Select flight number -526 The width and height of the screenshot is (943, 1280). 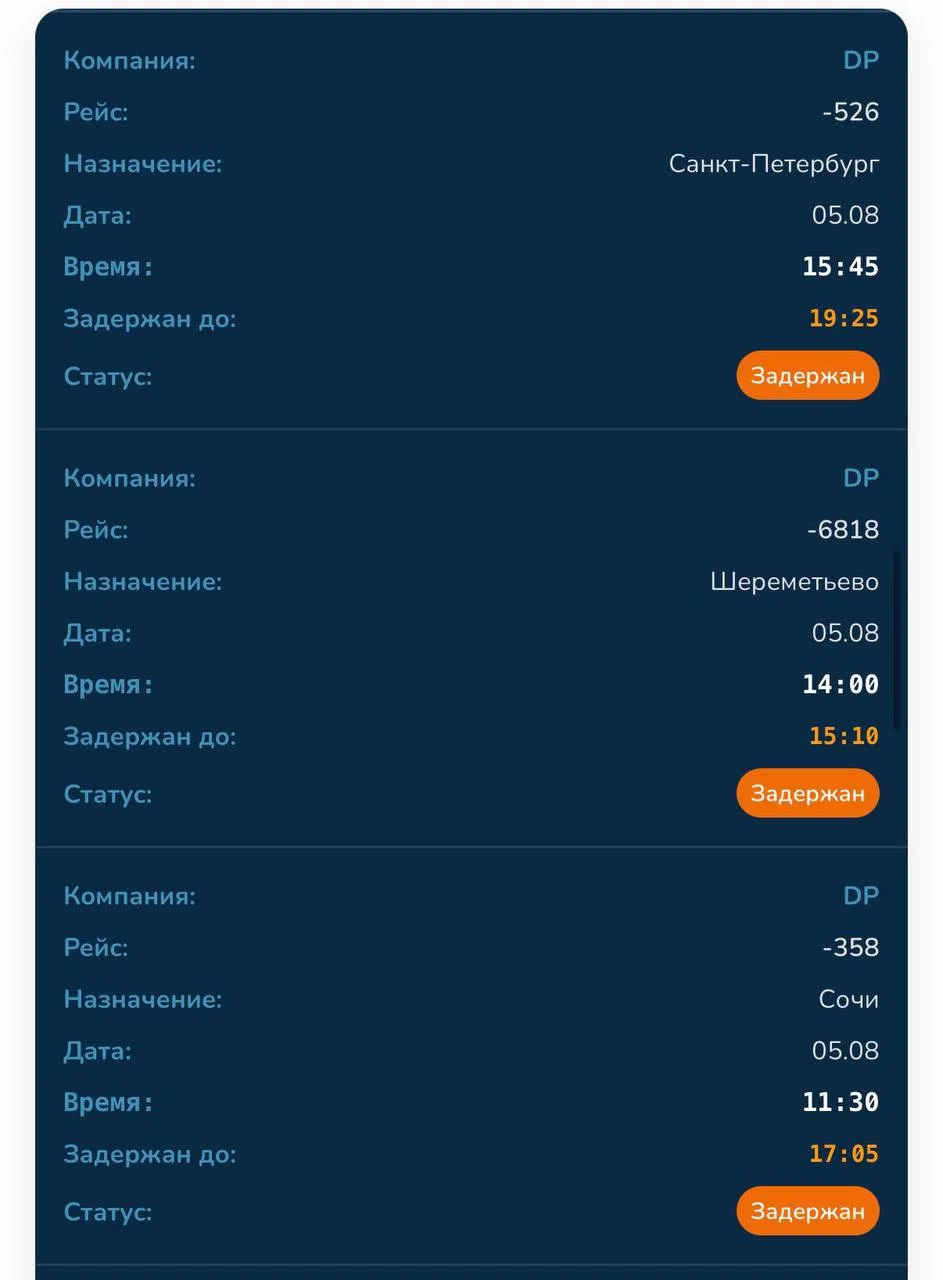850,112
